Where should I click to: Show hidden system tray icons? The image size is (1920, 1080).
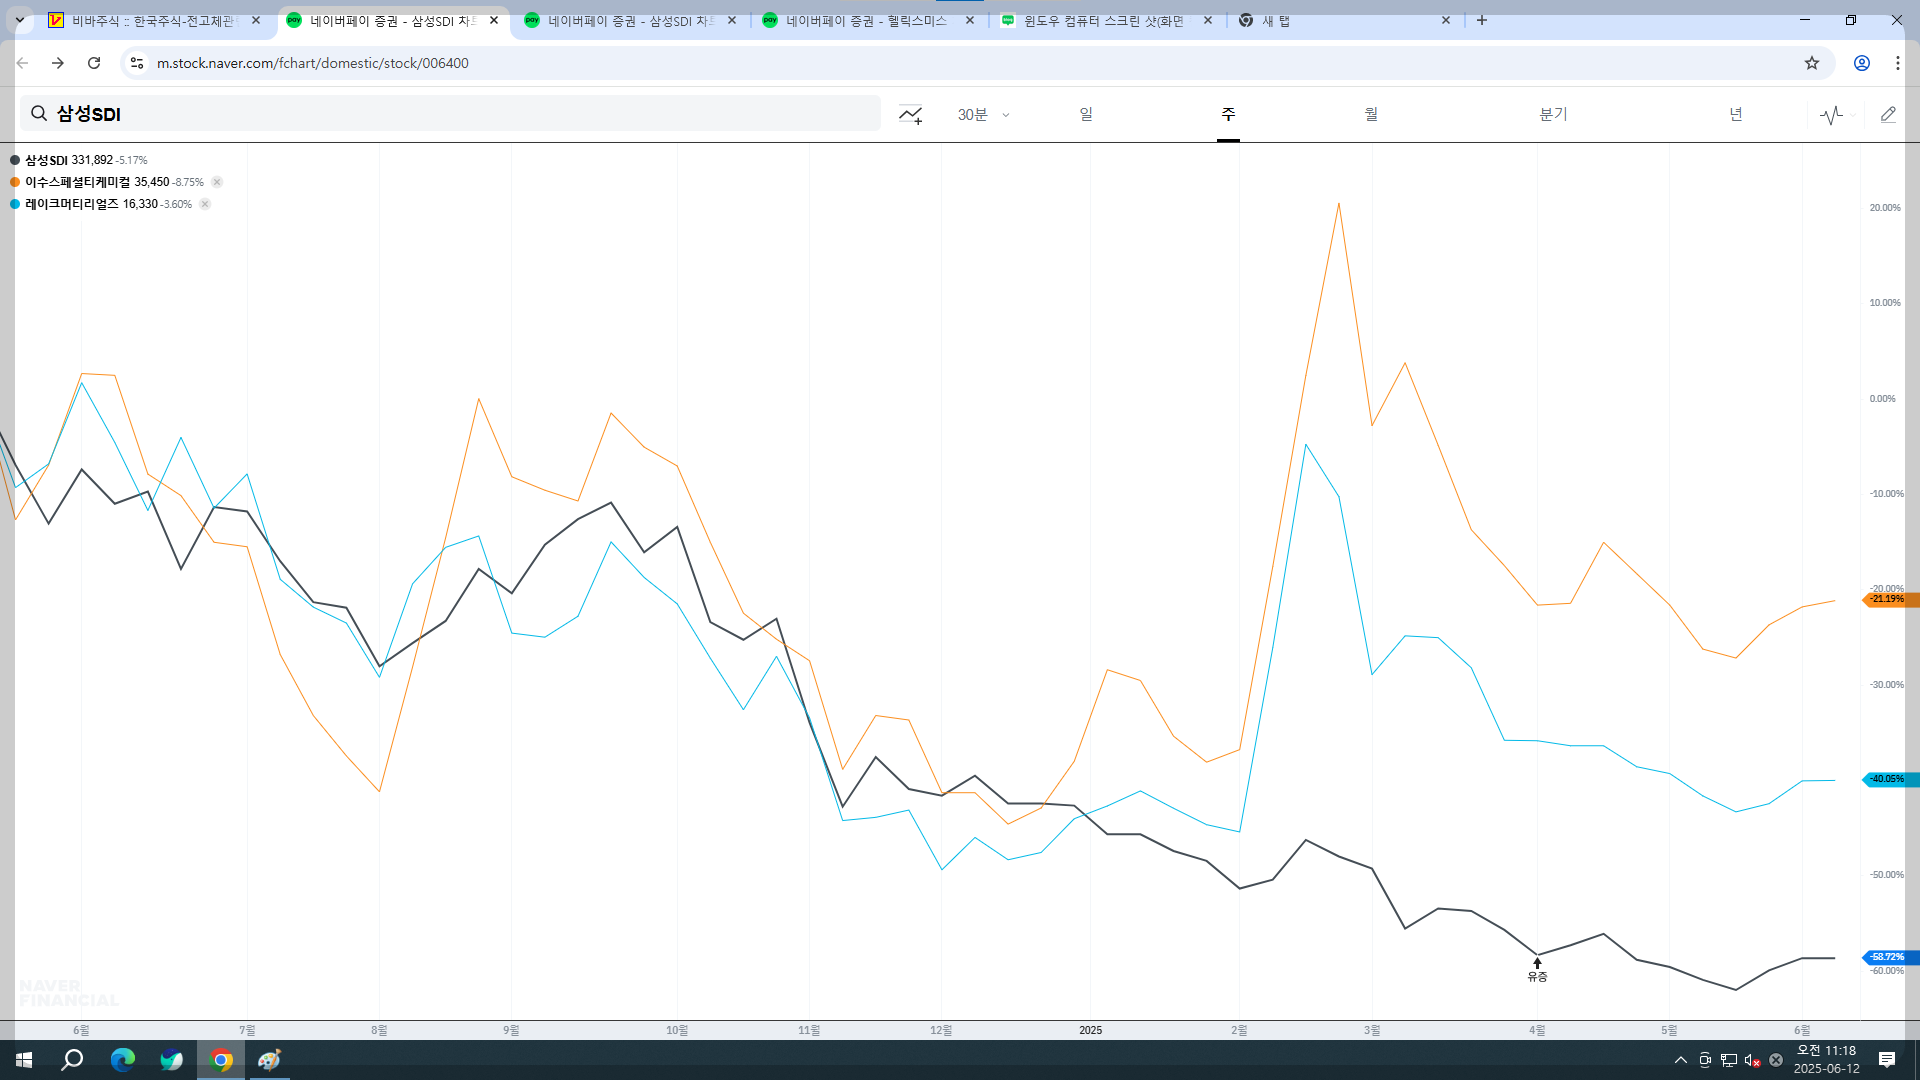coord(1681,1060)
